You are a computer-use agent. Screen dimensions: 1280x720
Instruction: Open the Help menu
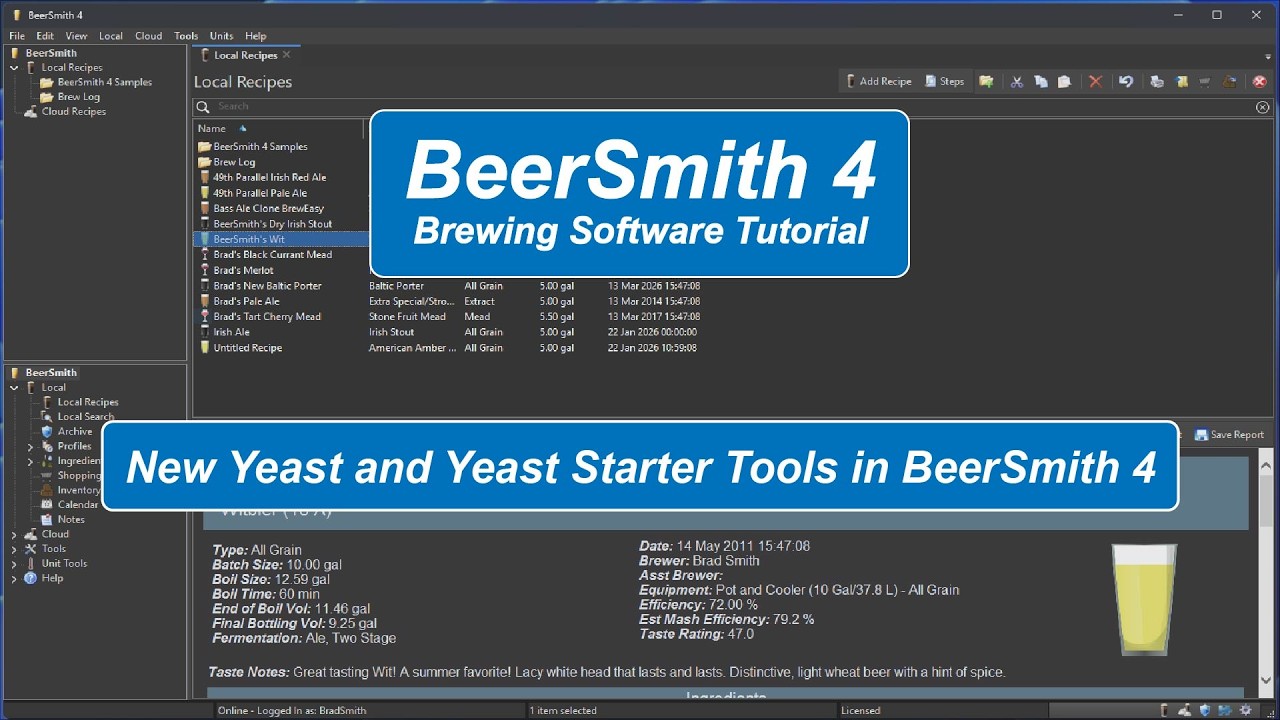coord(256,36)
